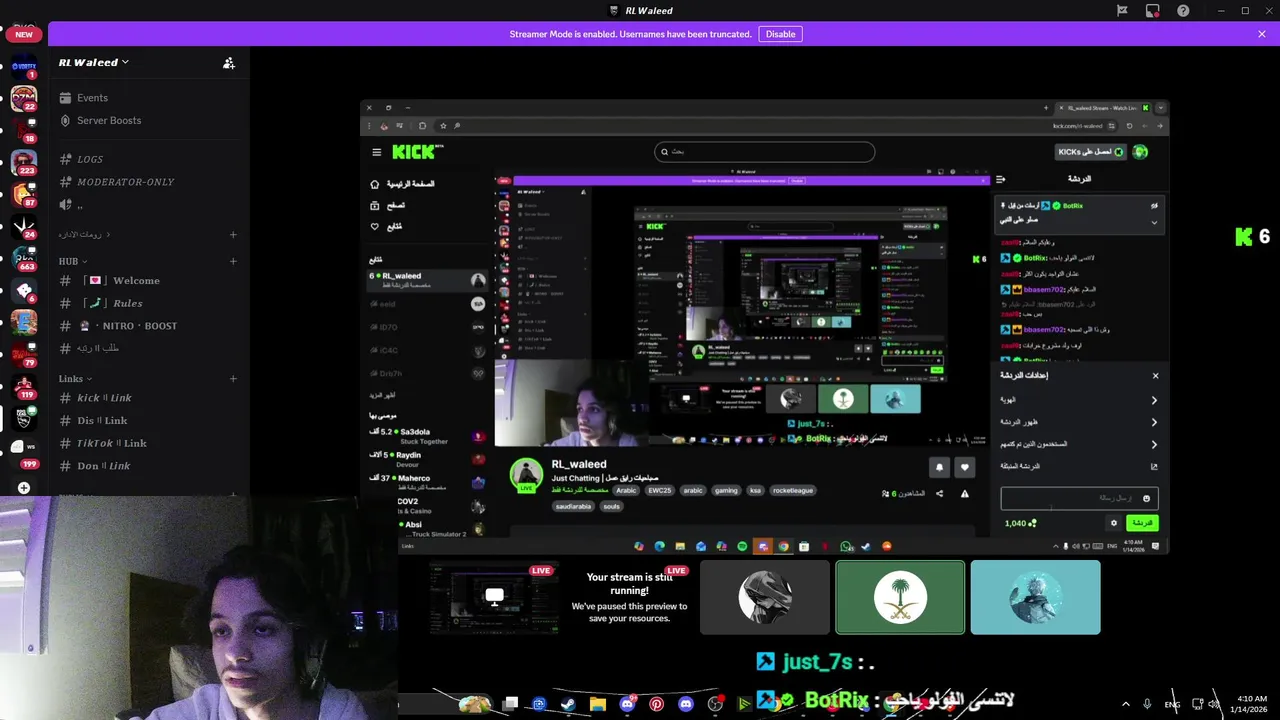The width and height of the screenshot is (1280, 720).
Task: Open الهوية chevron in chat settings
Action: [x=1154, y=400]
